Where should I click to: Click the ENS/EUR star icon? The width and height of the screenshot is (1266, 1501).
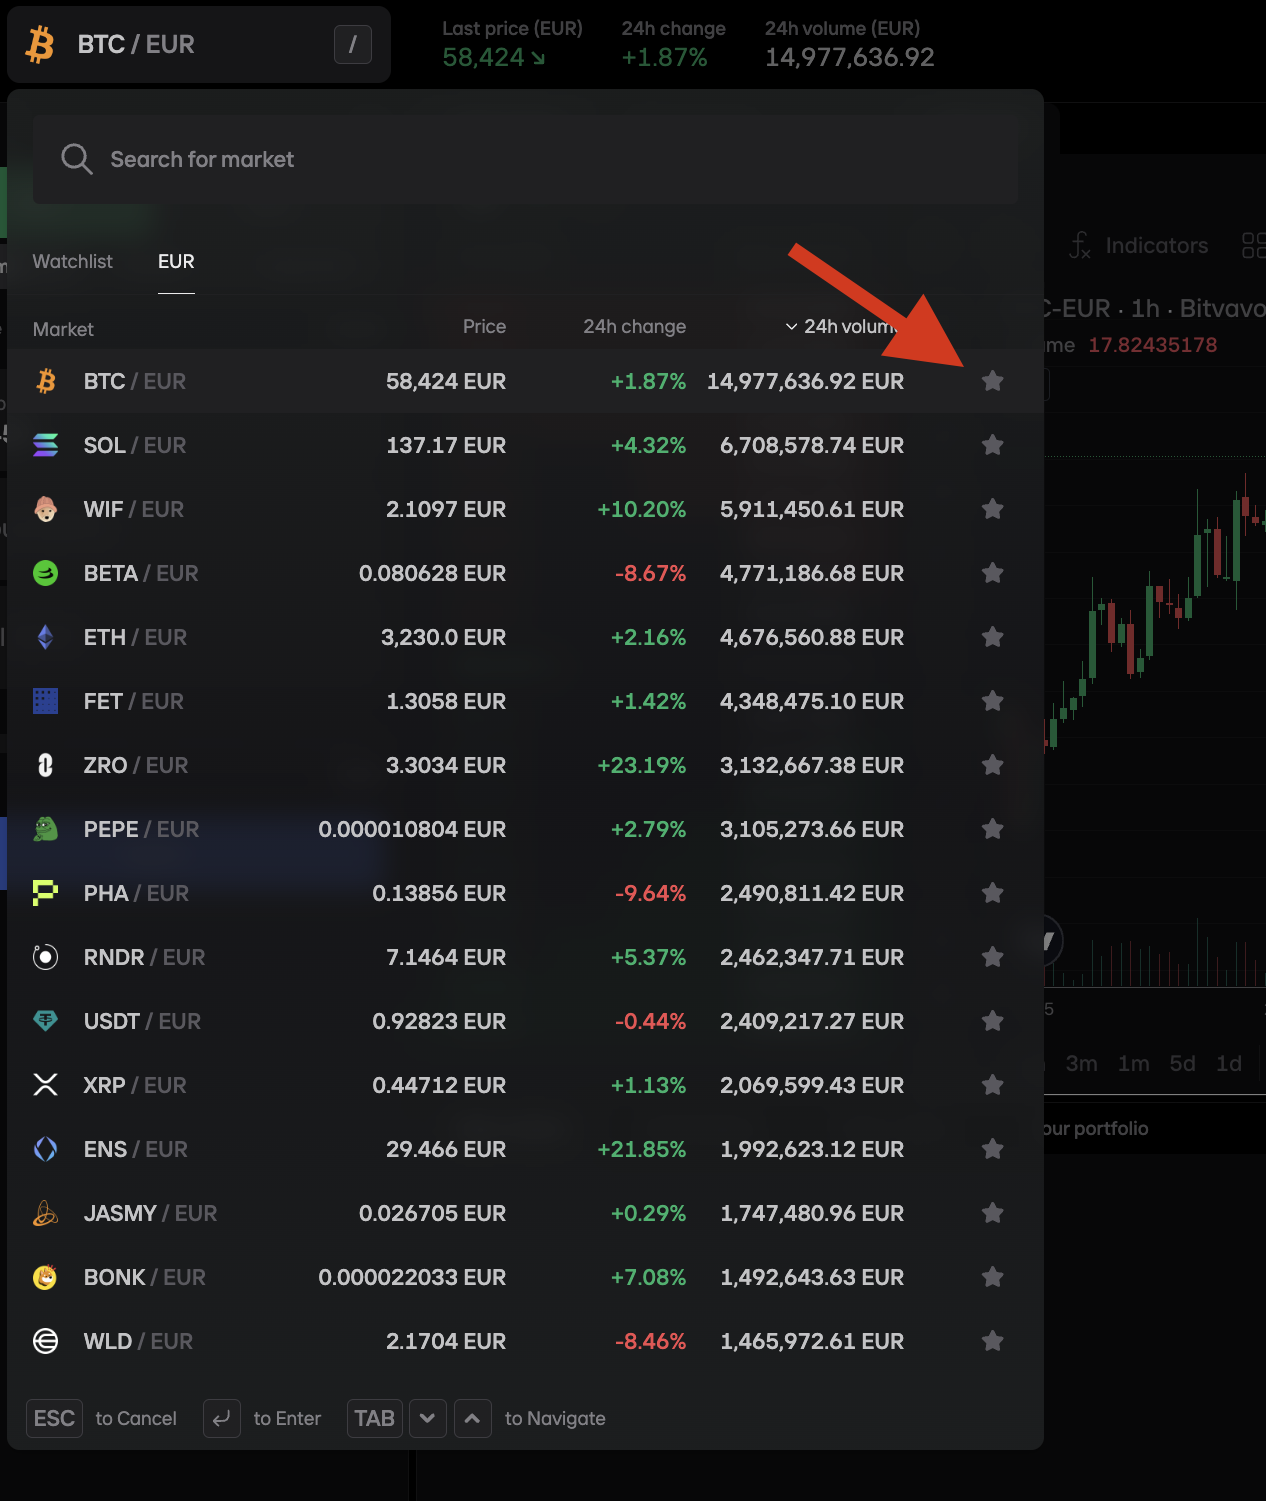click(992, 1149)
